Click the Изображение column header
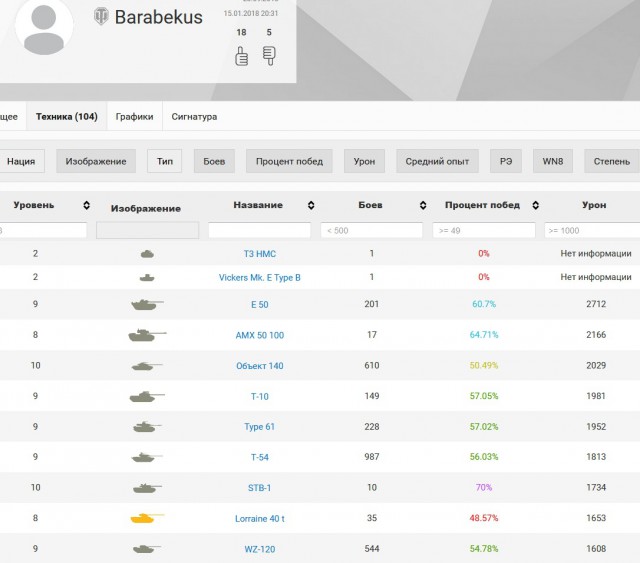This screenshot has width=640, height=563. coord(146,208)
